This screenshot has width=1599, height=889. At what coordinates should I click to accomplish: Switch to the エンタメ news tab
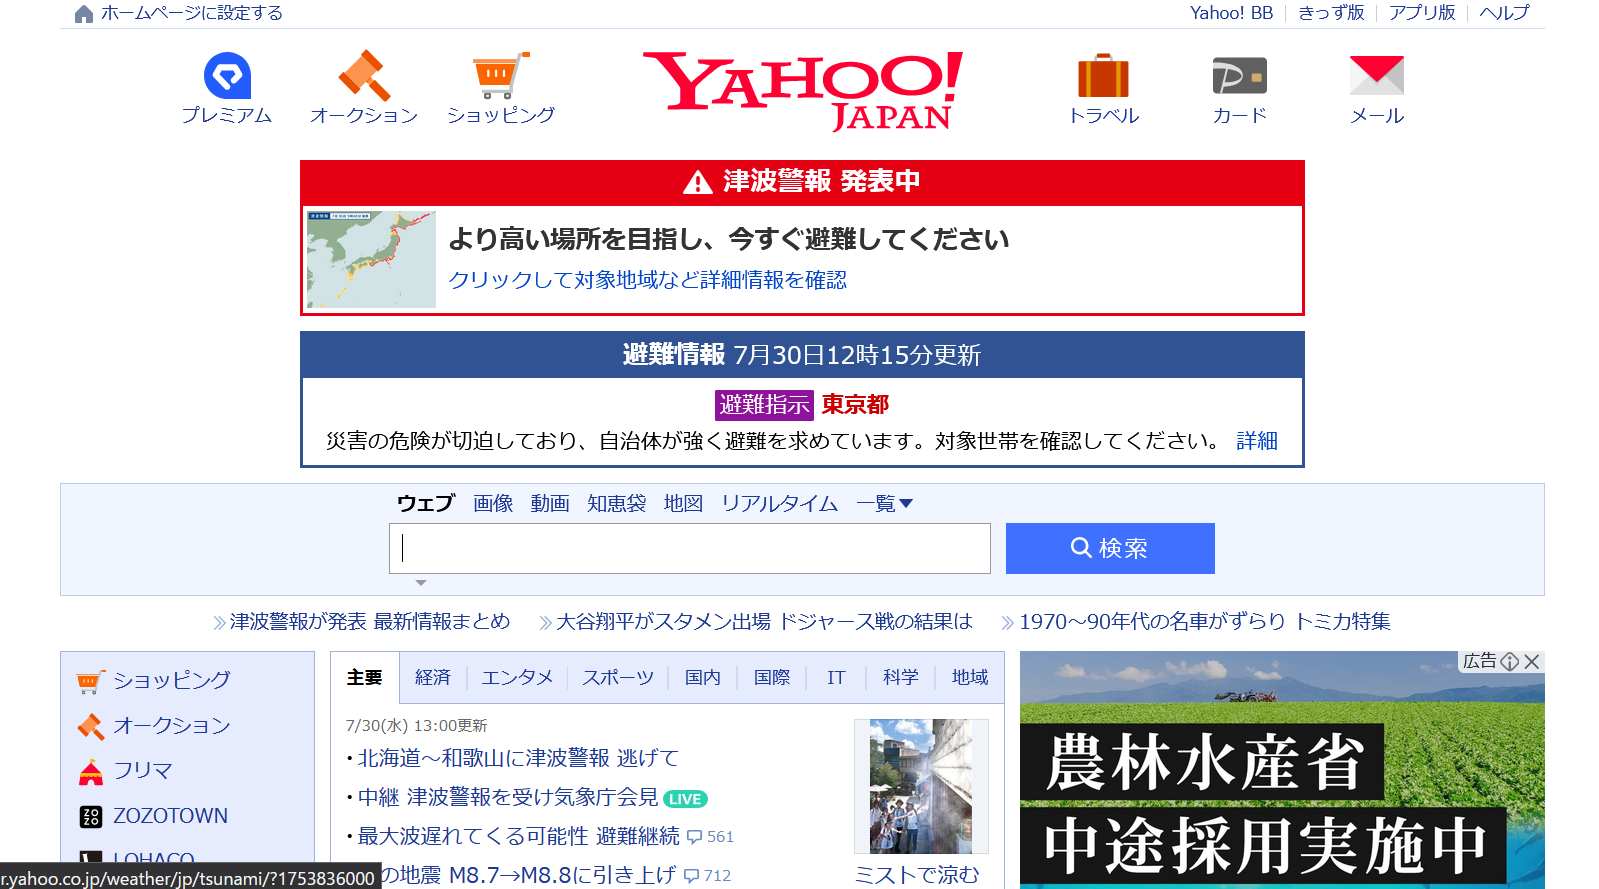[517, 677]
